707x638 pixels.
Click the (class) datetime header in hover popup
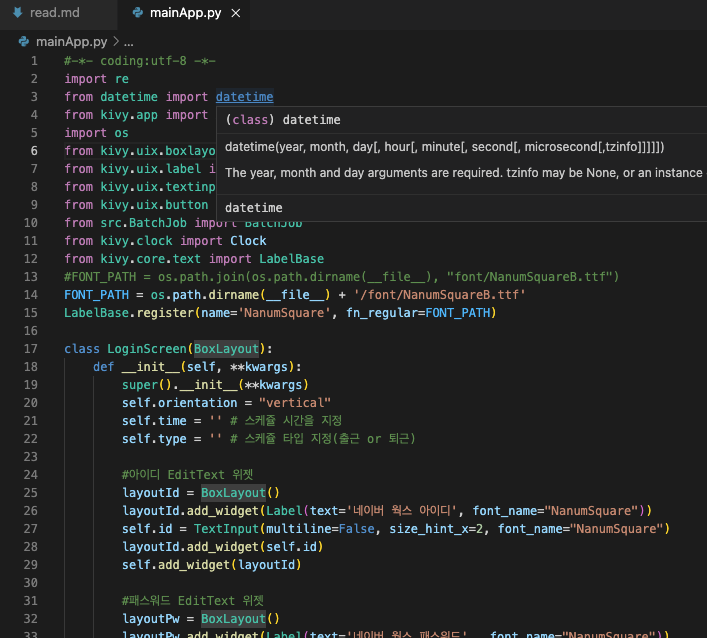(x=283, y=120)
